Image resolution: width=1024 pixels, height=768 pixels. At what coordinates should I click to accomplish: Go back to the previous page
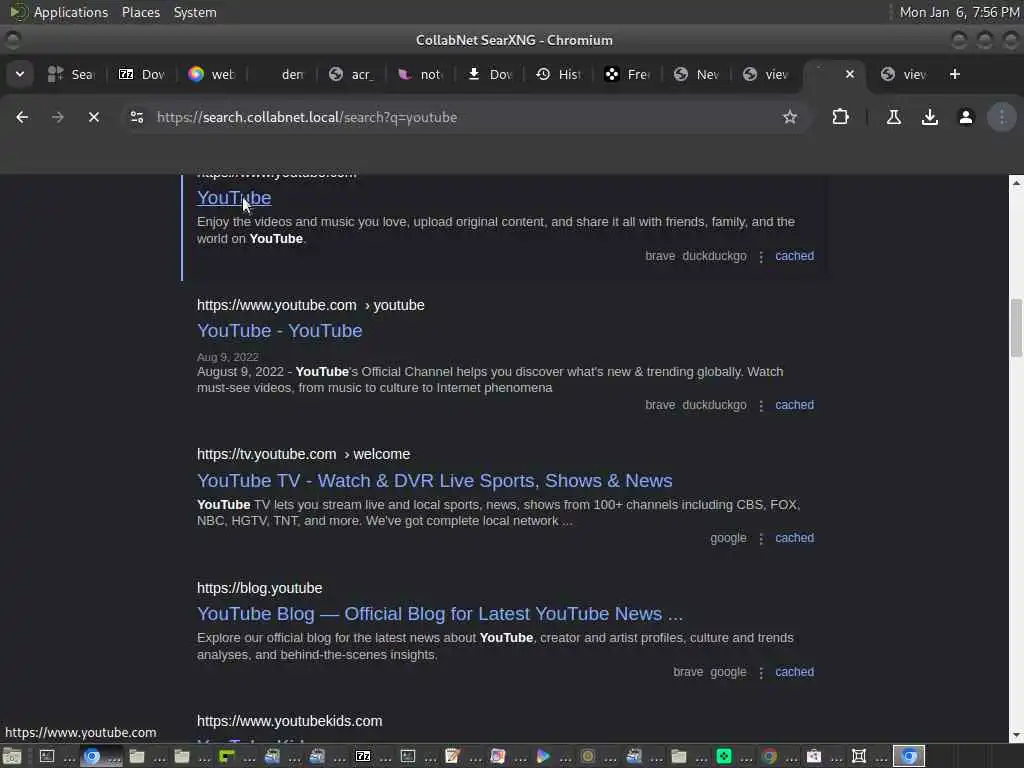22,117
